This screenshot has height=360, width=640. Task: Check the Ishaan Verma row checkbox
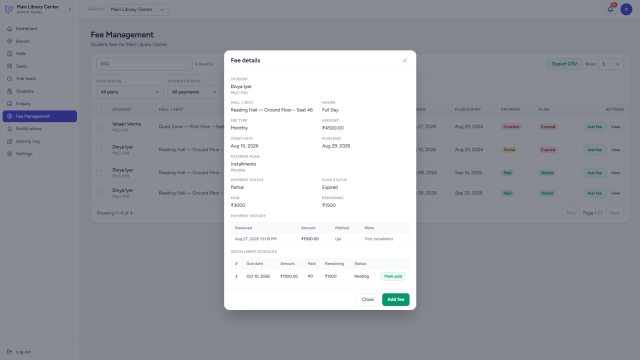point(99,127)
